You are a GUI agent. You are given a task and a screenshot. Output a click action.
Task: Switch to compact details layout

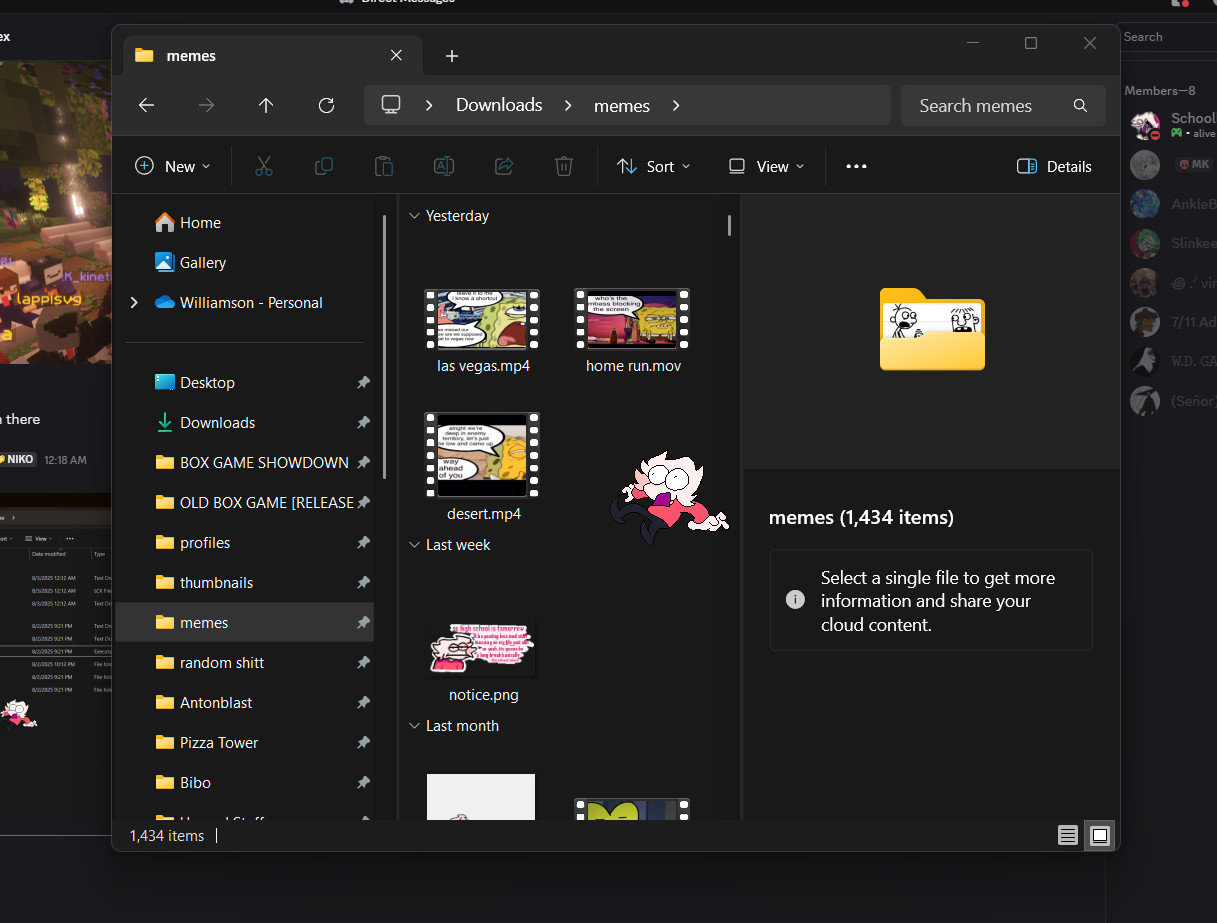click(x=1067, y=835)
